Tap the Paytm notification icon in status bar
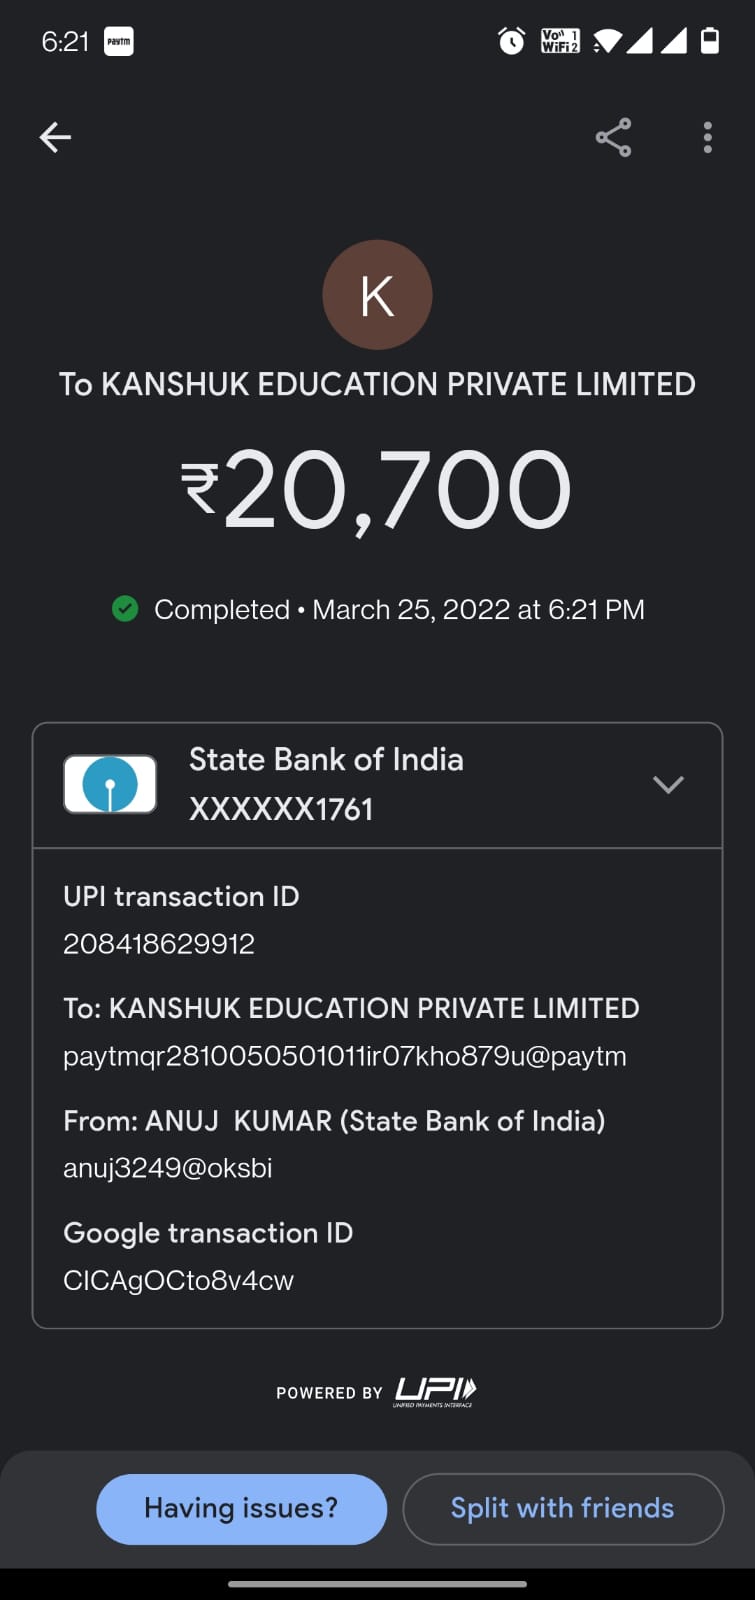 coord(118,41)
